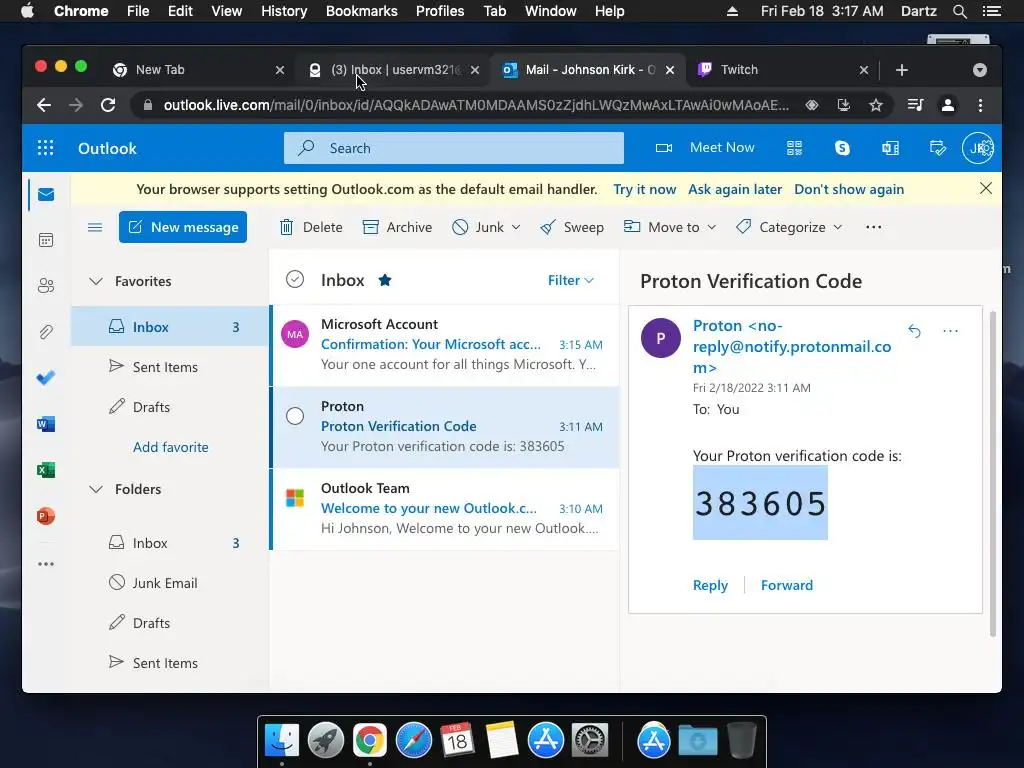Screen dimensions: 1024x768
Task: Click Forward below the message
Action: (786, 585)
